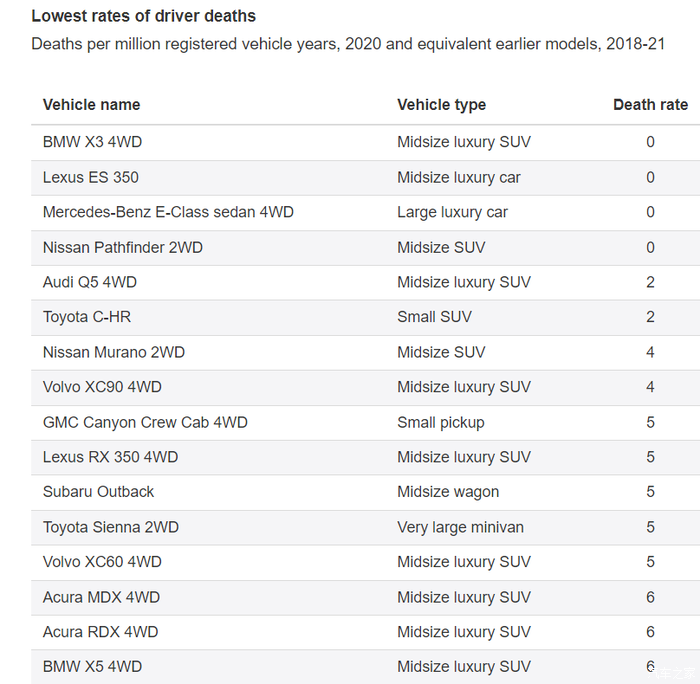700x684 pixels.
Task: Click the "Large luxury car" type cell
Action: 452,212
